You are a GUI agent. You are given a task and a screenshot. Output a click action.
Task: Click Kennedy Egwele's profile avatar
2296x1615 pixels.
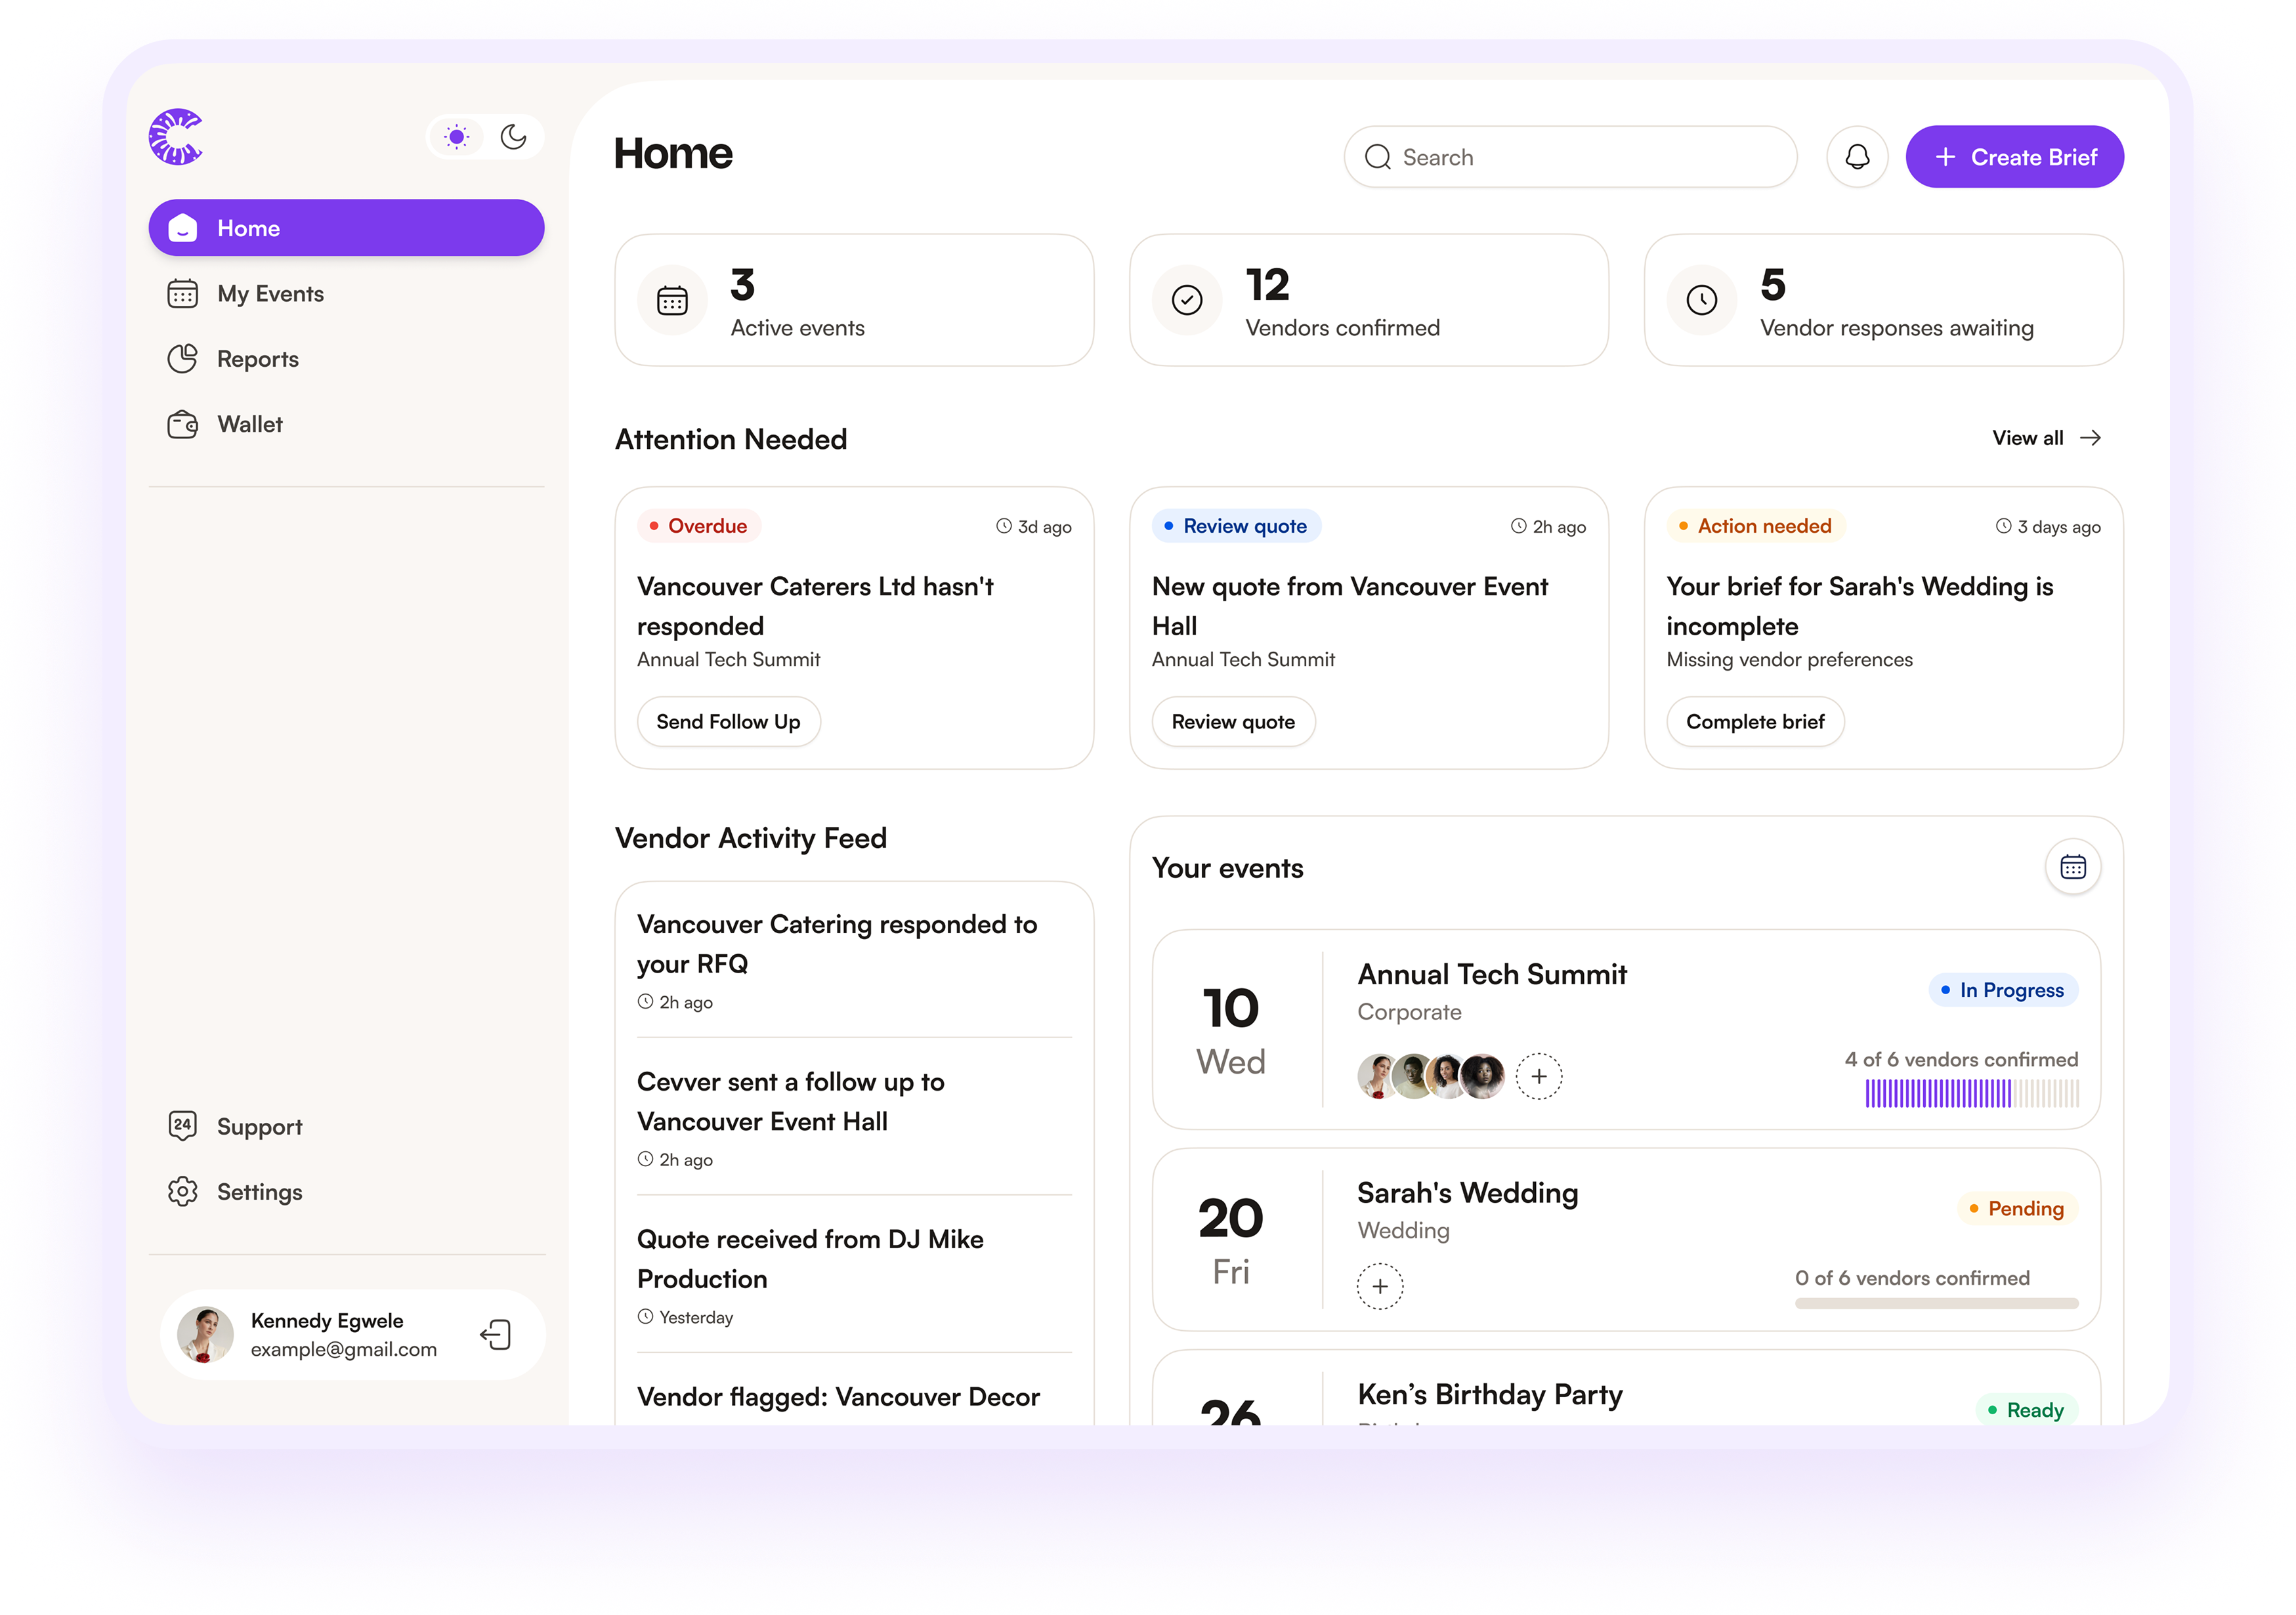[x=205, y=1335]
